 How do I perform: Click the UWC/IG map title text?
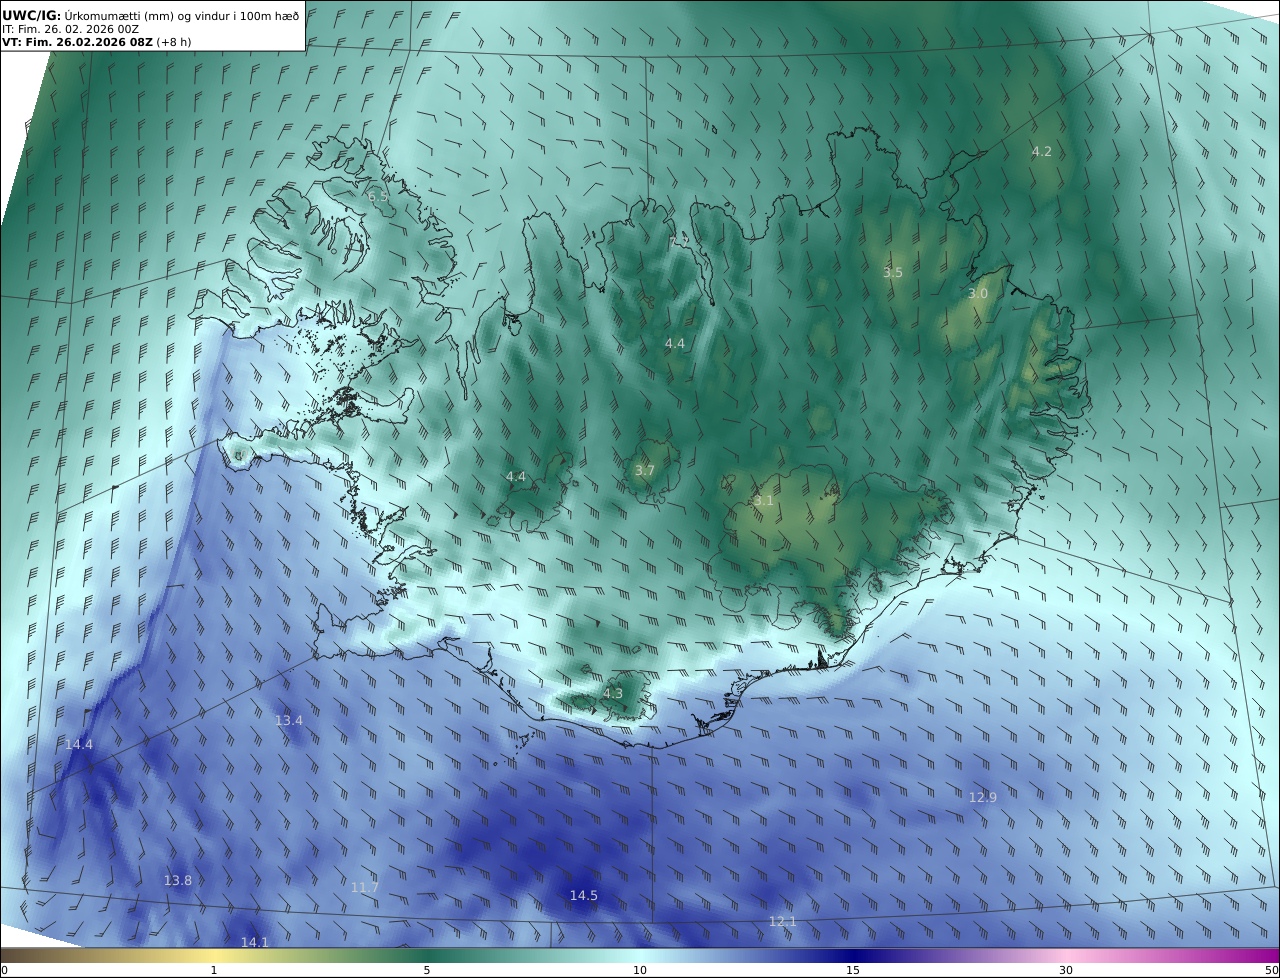[x=150, y=15]
